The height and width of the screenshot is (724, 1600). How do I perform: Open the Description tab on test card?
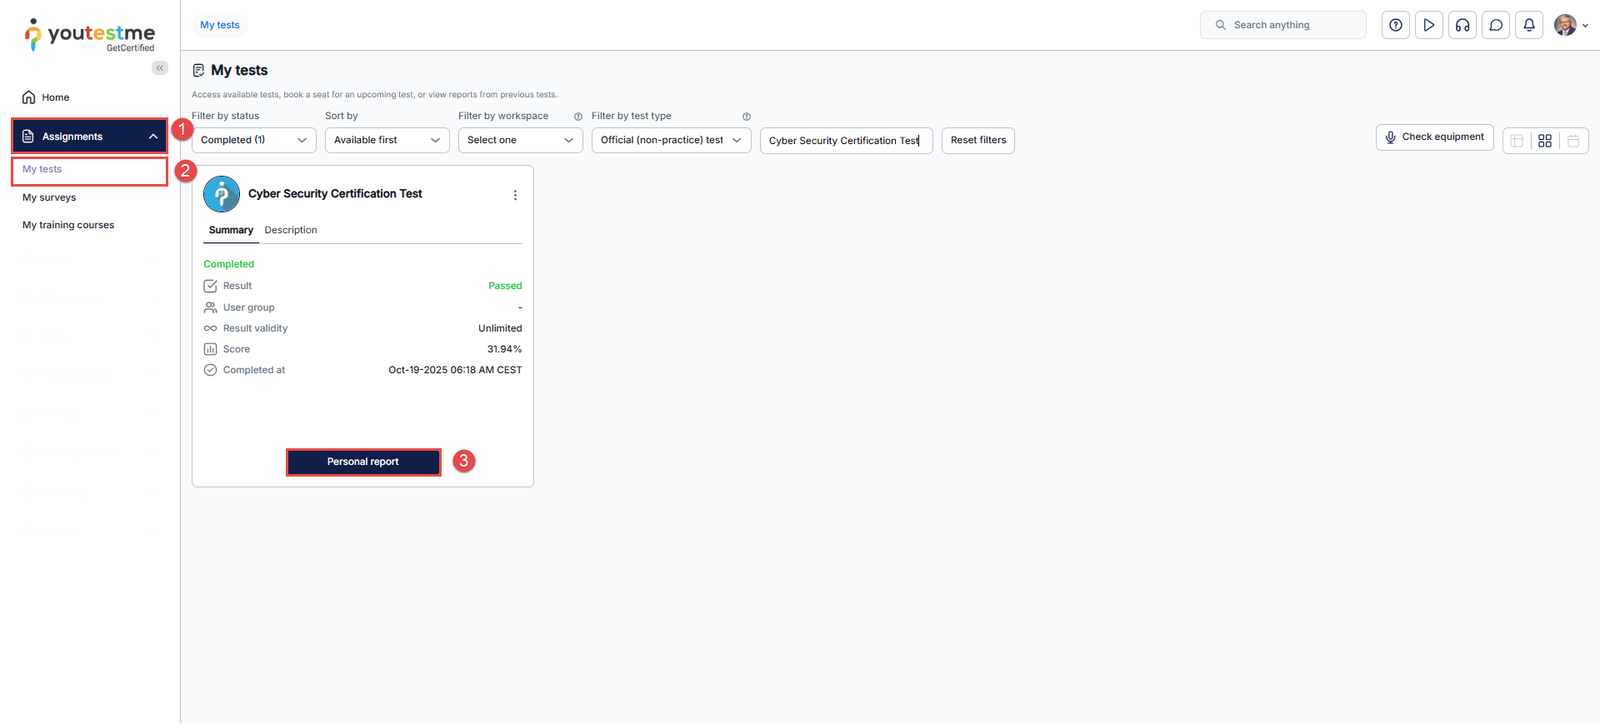click(291, 230)
